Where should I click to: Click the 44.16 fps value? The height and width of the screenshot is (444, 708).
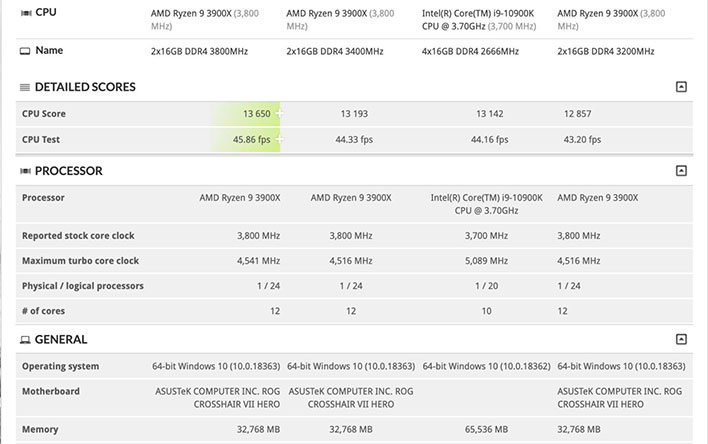click(489, 140)
